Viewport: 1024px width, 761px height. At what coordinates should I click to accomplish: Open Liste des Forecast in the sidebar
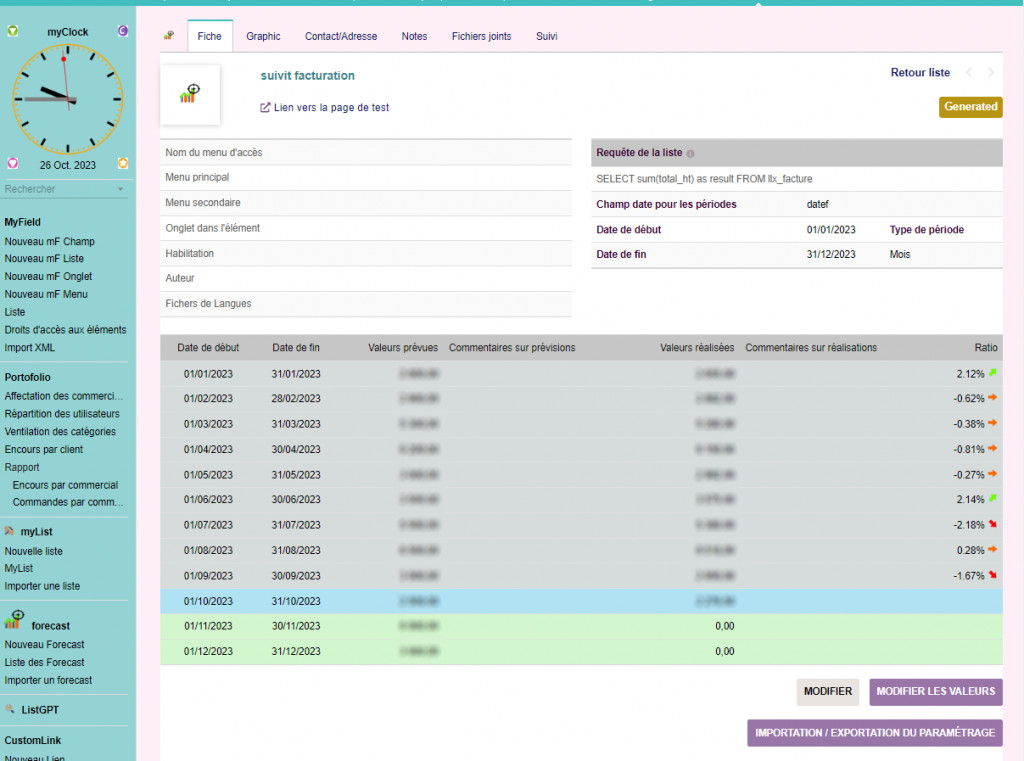point(44,662)
